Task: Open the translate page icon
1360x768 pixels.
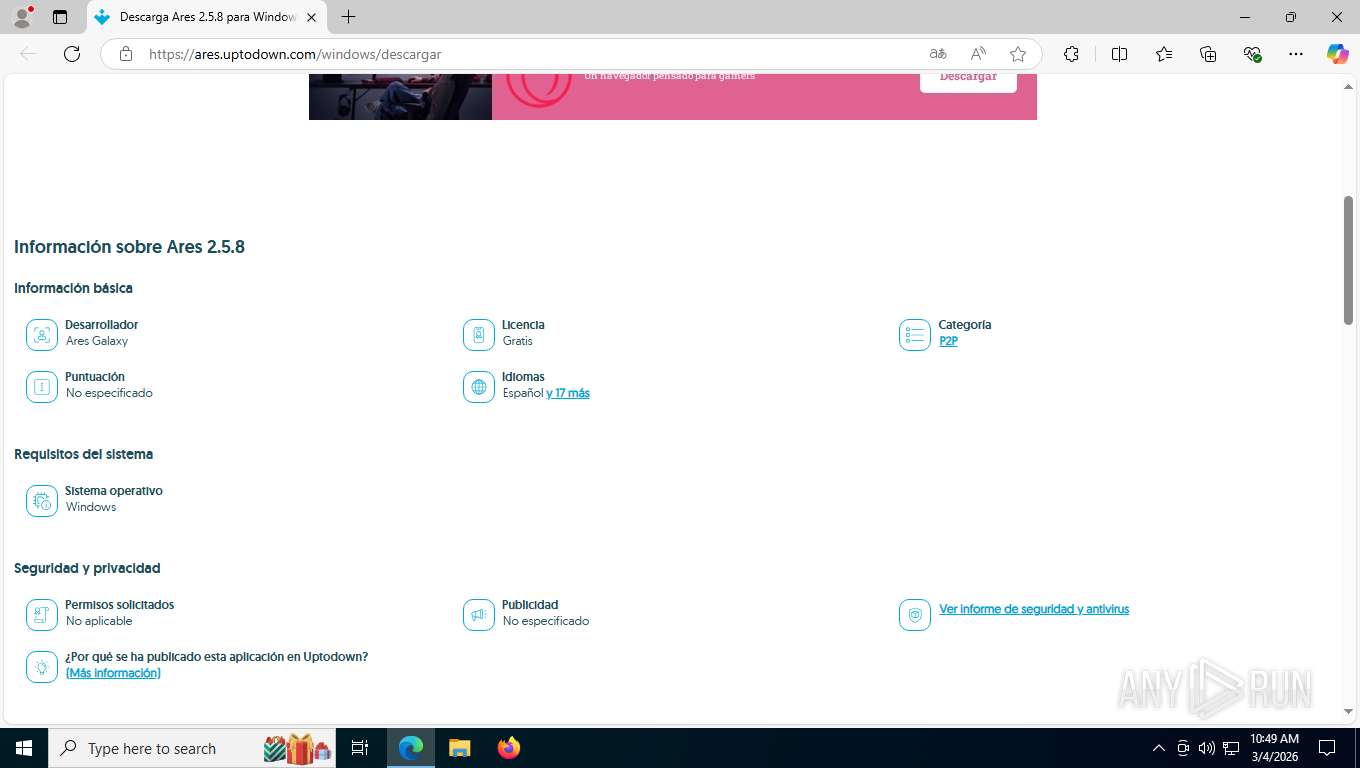Action: point(938,54)
